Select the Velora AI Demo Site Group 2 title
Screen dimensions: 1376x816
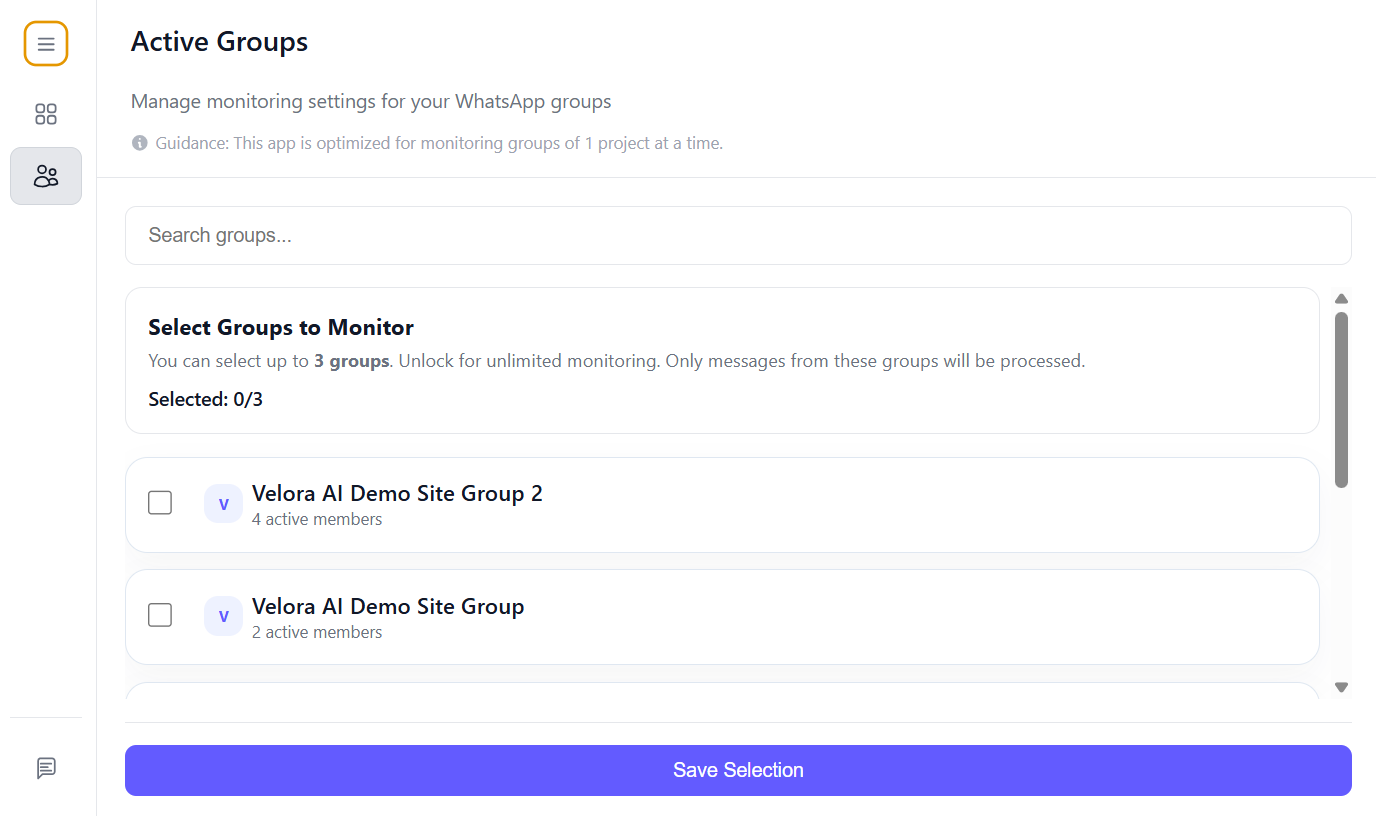click(x=397, y=493)
